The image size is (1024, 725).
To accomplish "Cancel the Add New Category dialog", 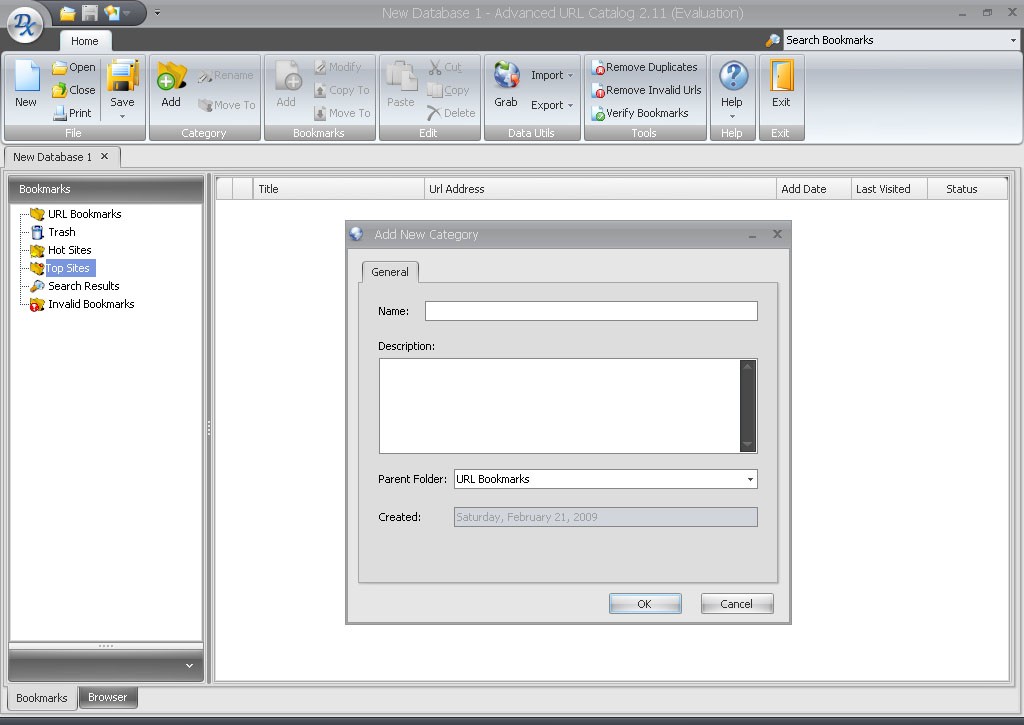I will coord(736,603).
